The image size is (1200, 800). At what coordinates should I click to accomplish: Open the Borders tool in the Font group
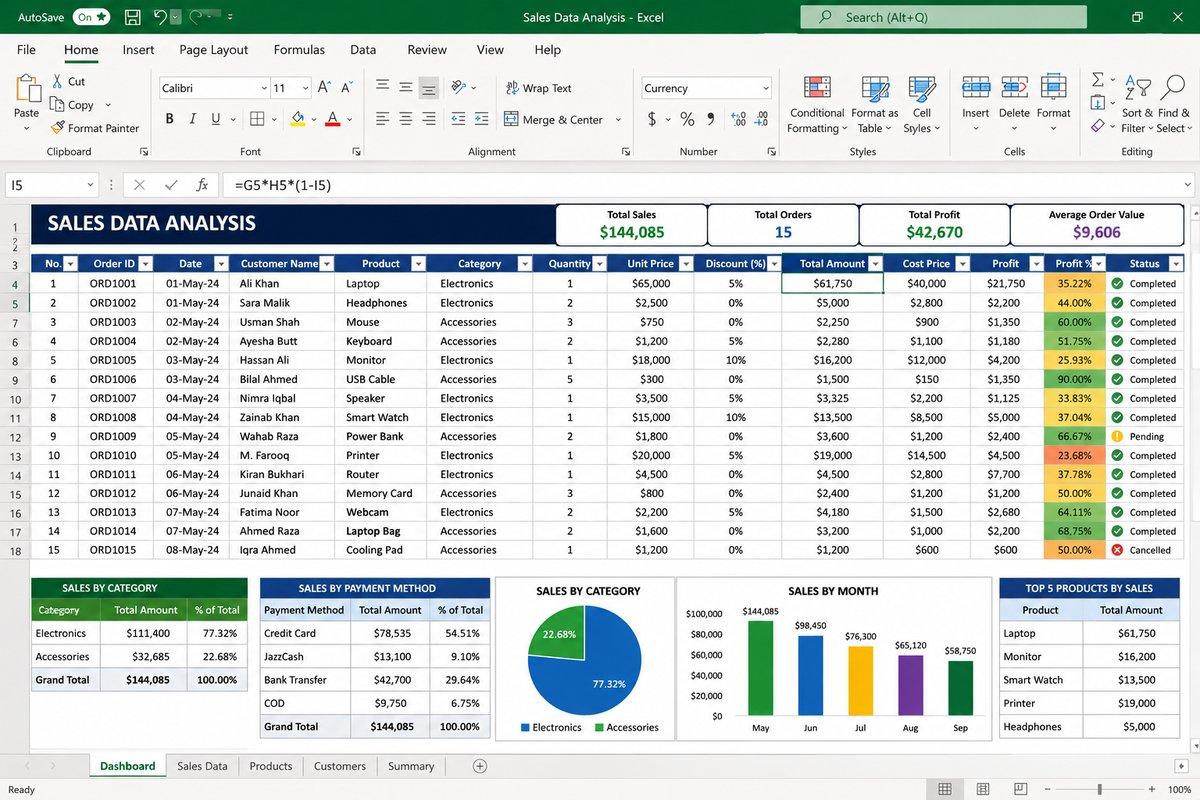[257, 119]
